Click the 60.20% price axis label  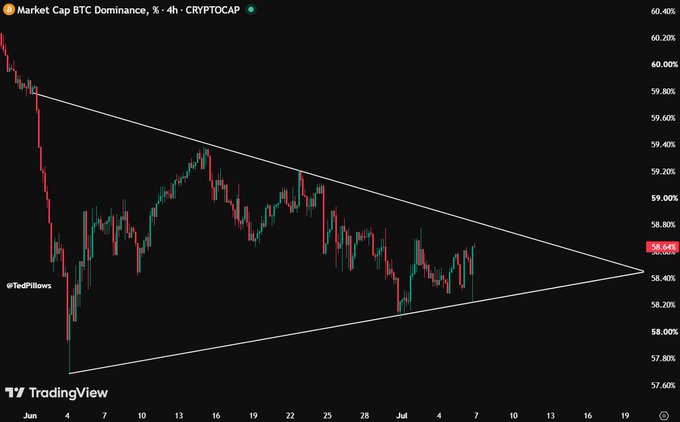664,38
